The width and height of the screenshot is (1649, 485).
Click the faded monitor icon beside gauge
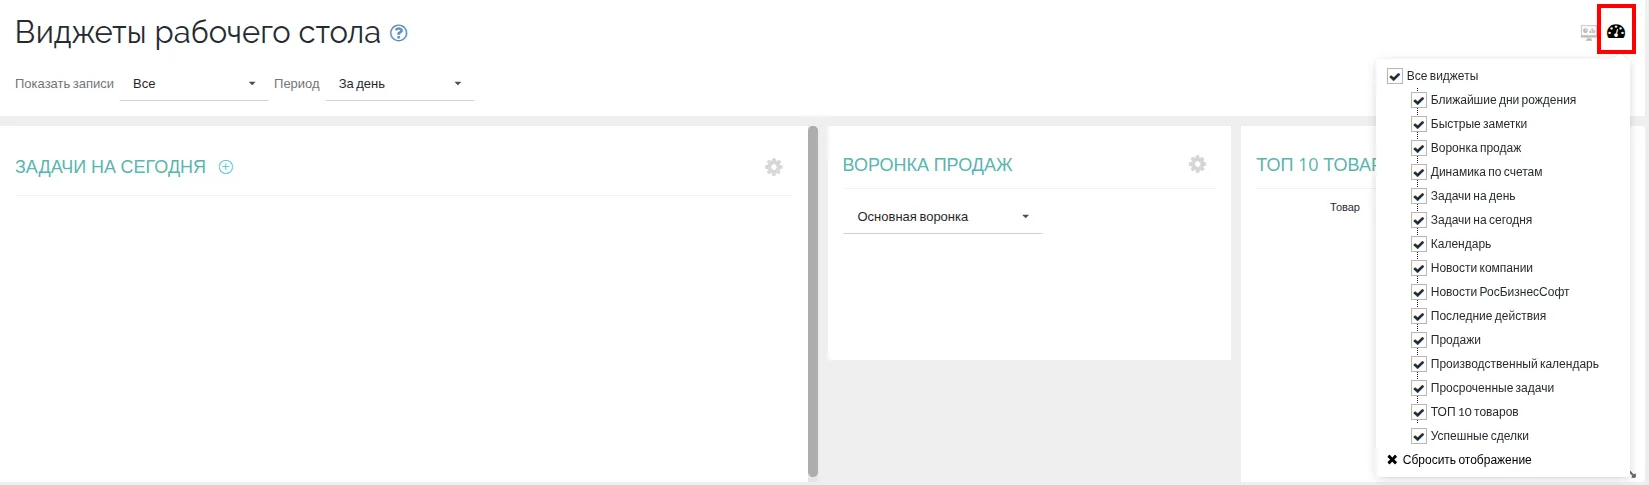(x=1588, y=33)
